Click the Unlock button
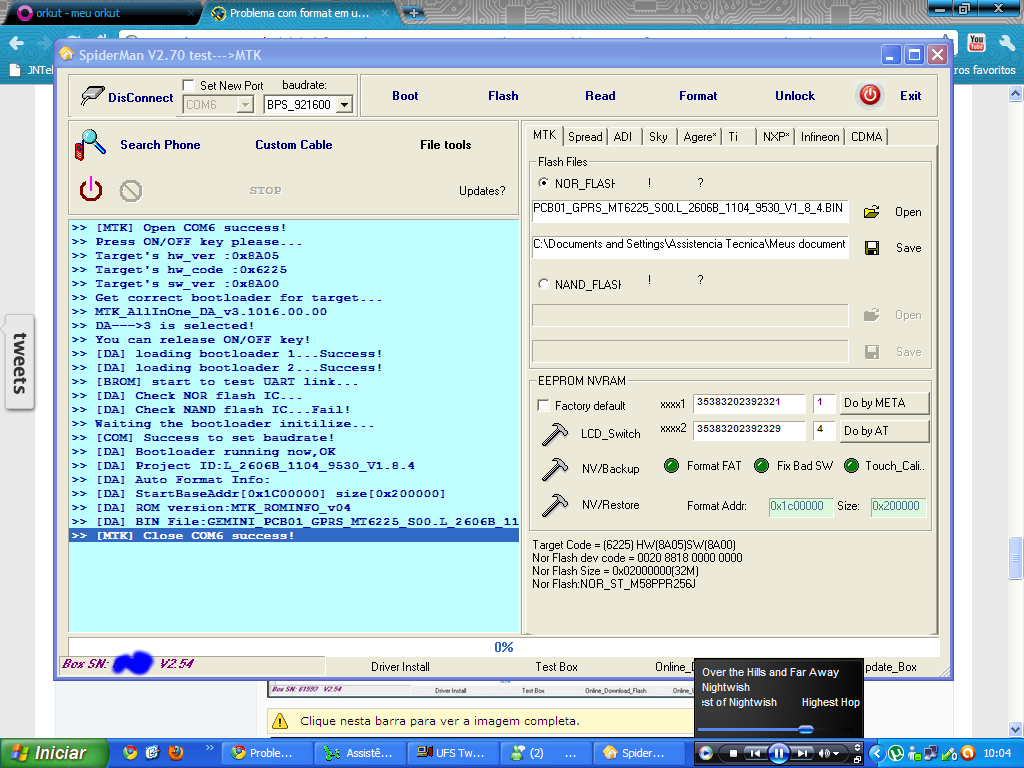The width and height of the screenshot is (1024, 768). pos(795,96)
